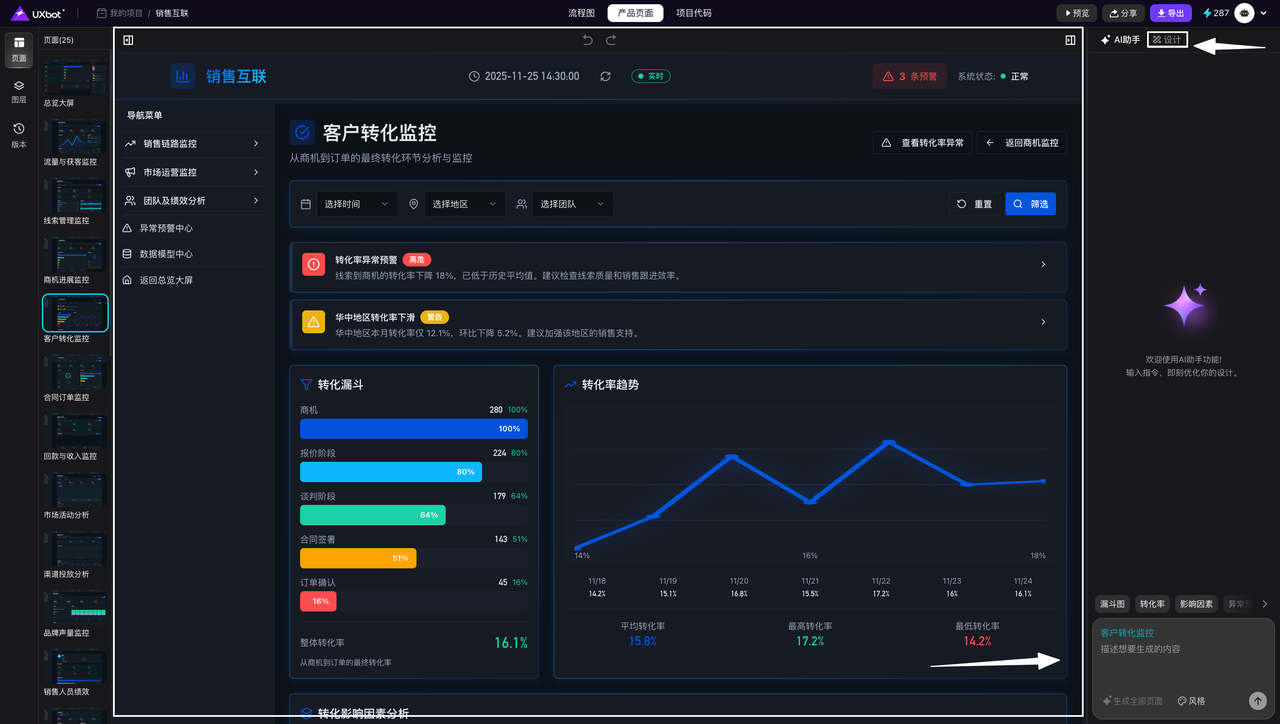Click the send arrow in AI prompt
This screenshot has width=1280, height=724.
point(1257,701)
